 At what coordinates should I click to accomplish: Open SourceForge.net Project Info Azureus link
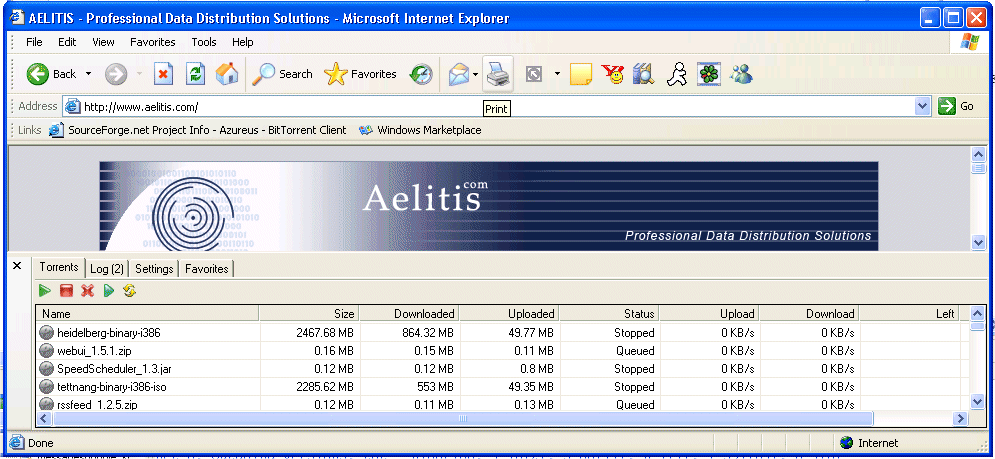198,130
